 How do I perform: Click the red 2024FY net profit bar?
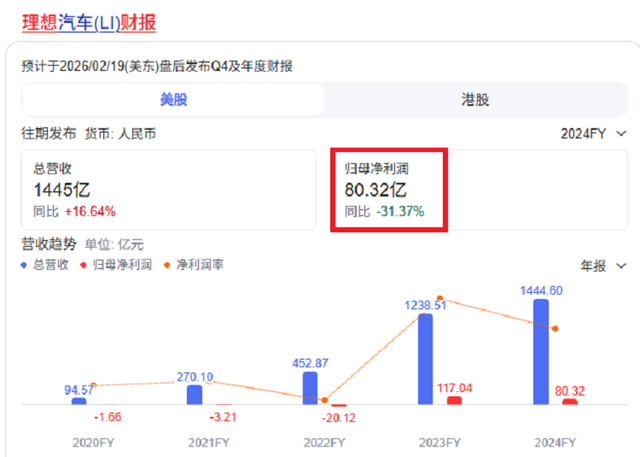[x=570, y=401]
